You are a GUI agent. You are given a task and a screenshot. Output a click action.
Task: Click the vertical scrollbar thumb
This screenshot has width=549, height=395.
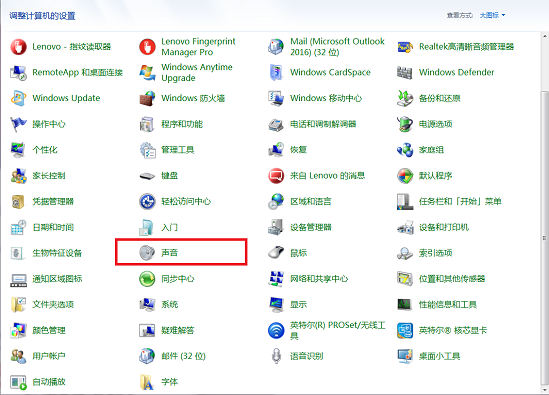(545, 238)
